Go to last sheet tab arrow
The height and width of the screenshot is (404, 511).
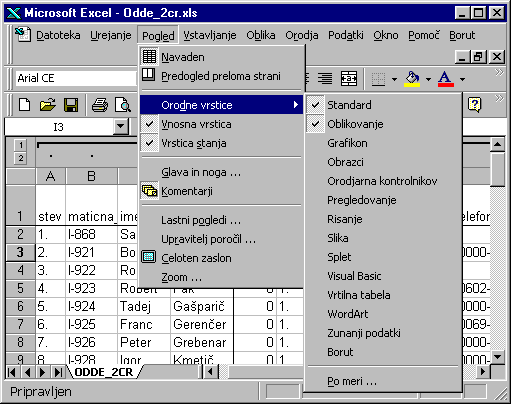pos(58,372)
